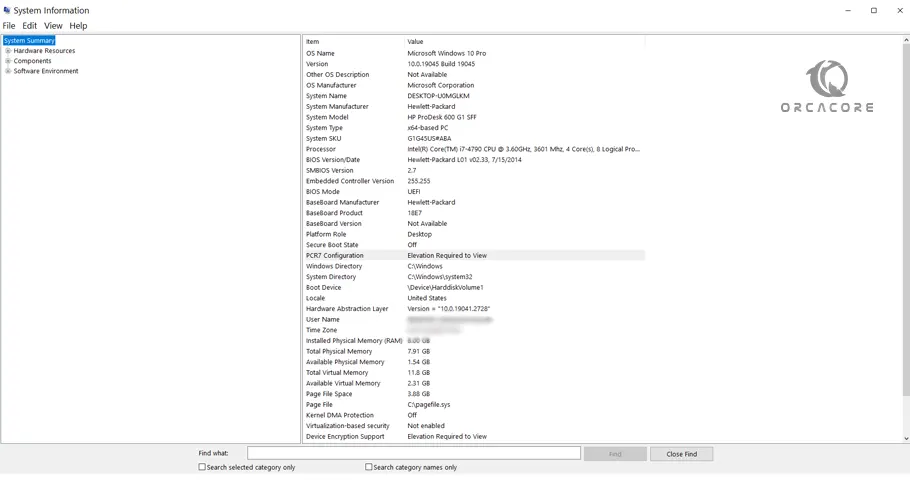Screen dimensions: 910x480
Task: Maximize the System Information window
Action: click(874, 10)
